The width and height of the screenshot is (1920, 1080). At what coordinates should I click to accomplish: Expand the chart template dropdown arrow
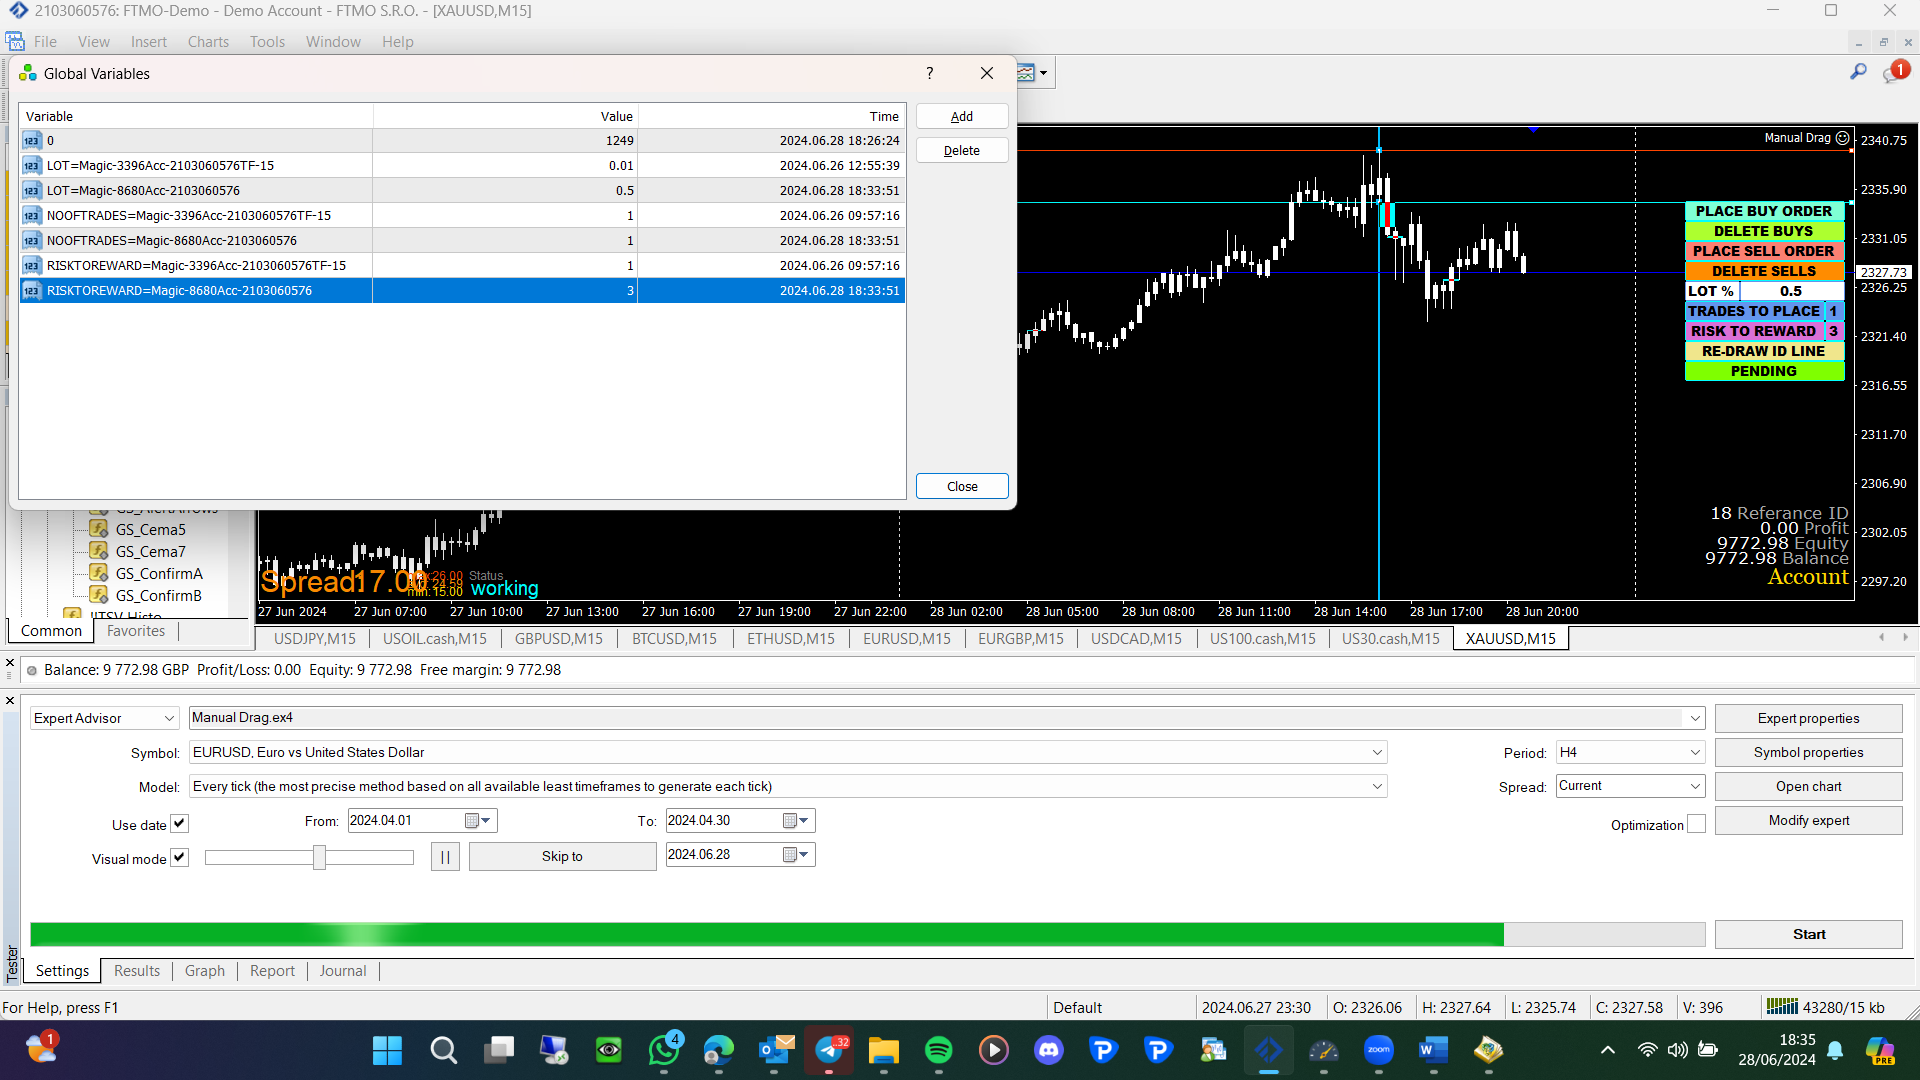pyautogui.click(x=1043, y=73)
